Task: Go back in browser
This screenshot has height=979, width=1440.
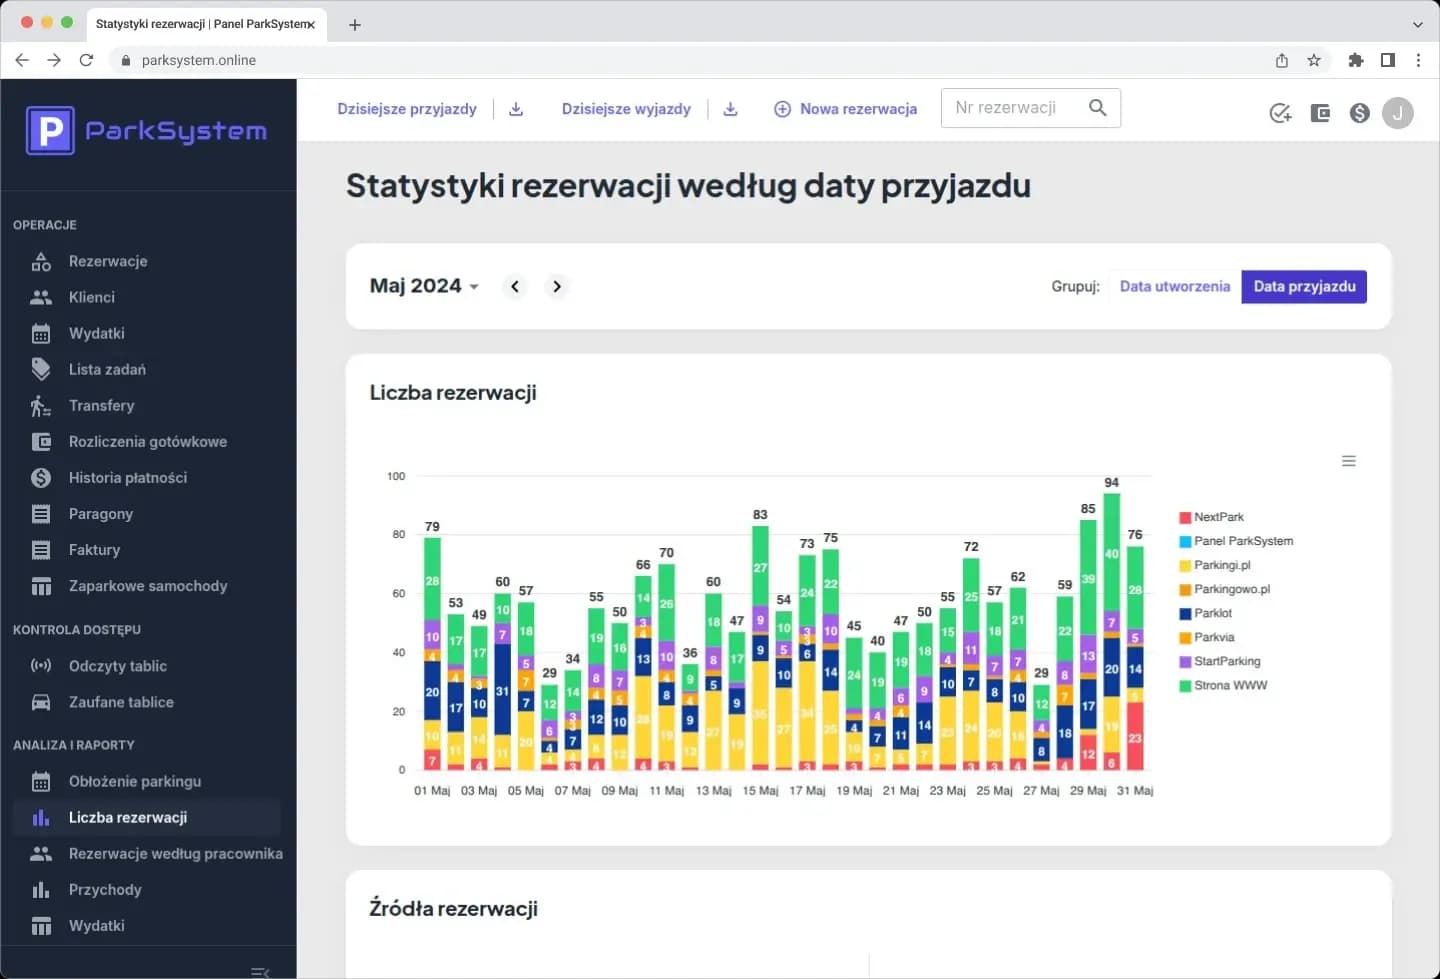Action: coord(22,60)
